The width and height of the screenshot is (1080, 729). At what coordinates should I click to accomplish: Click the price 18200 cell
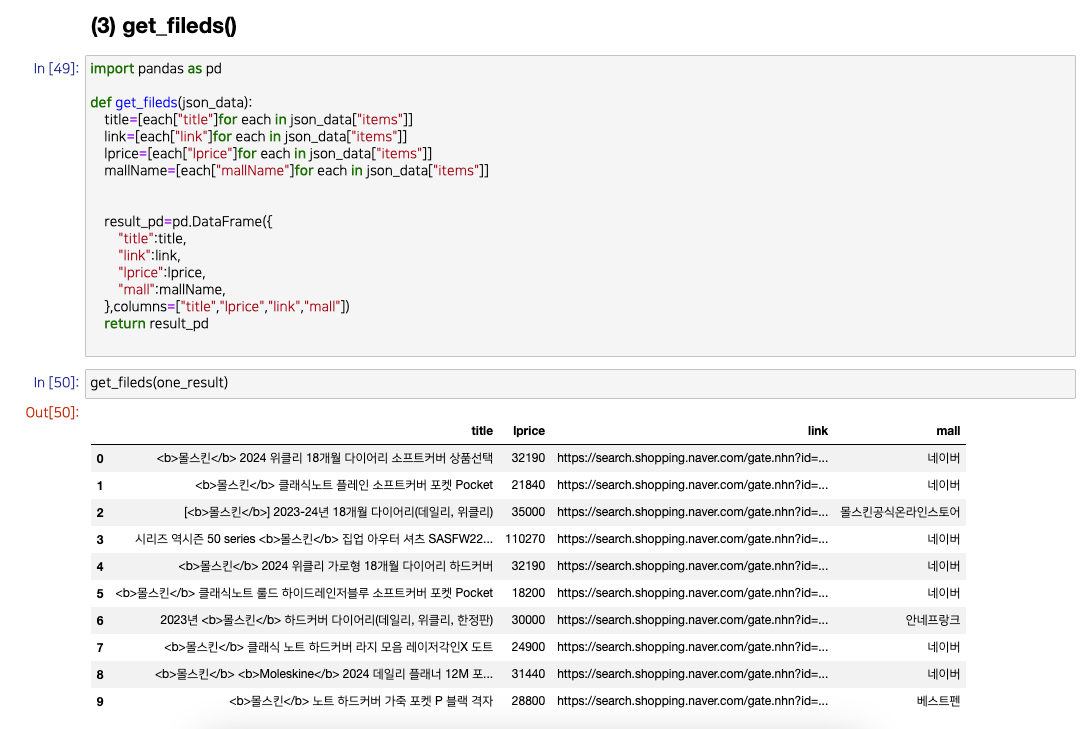click(x=528, y=593)
